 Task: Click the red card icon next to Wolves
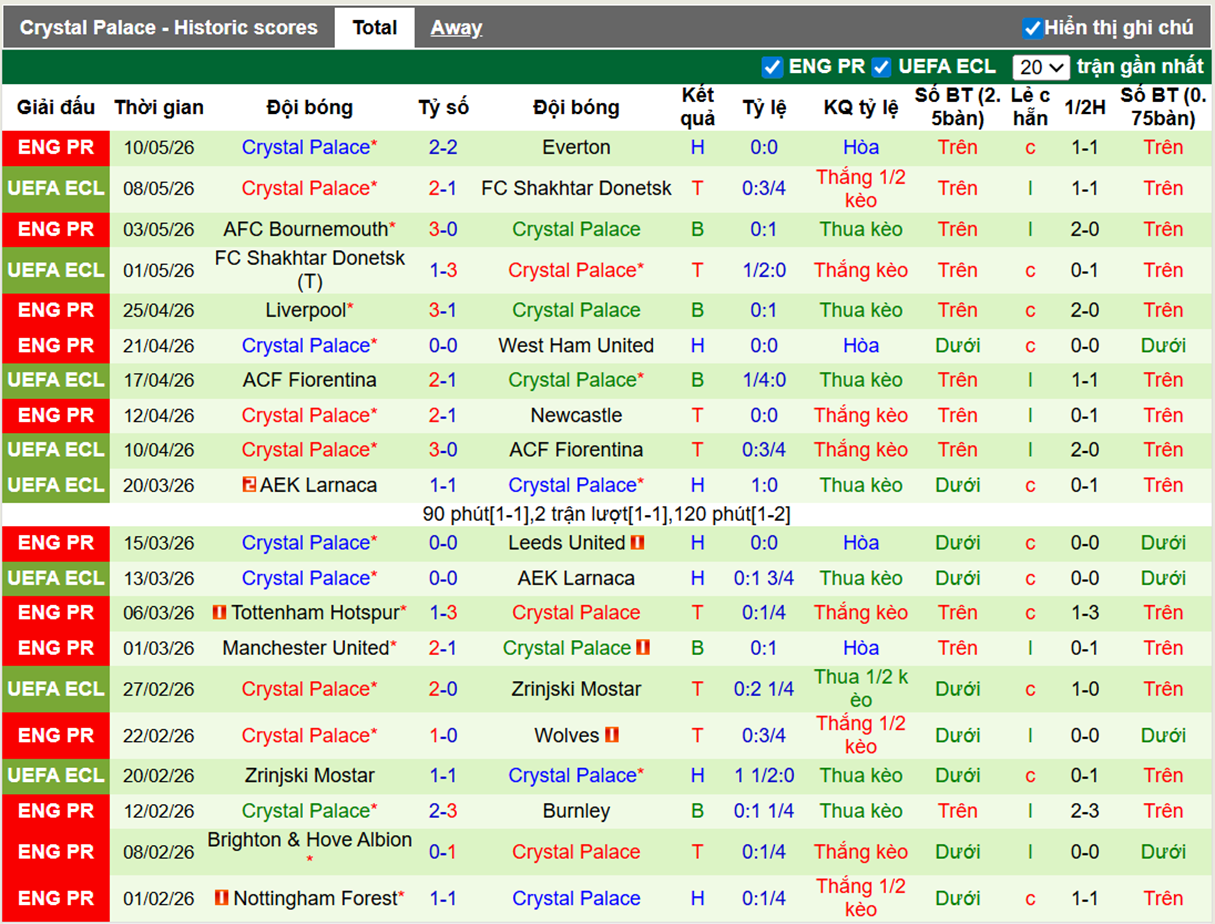click(612, 735)
